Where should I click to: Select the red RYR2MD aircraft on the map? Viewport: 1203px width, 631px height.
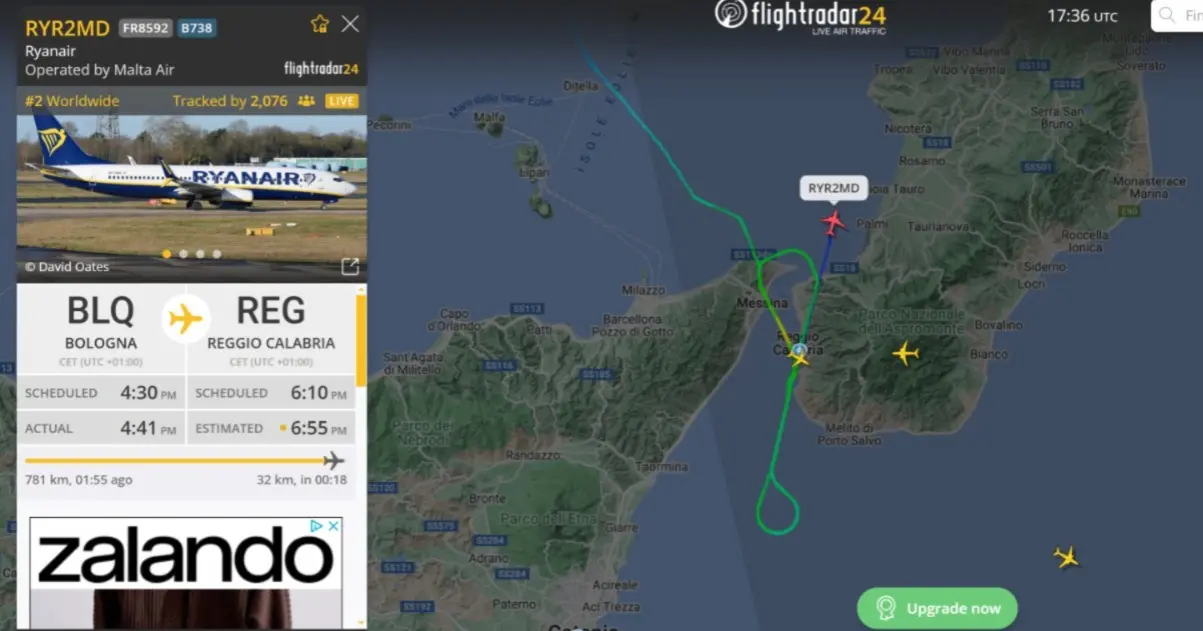pyautogui.click(x=833, y=221)
